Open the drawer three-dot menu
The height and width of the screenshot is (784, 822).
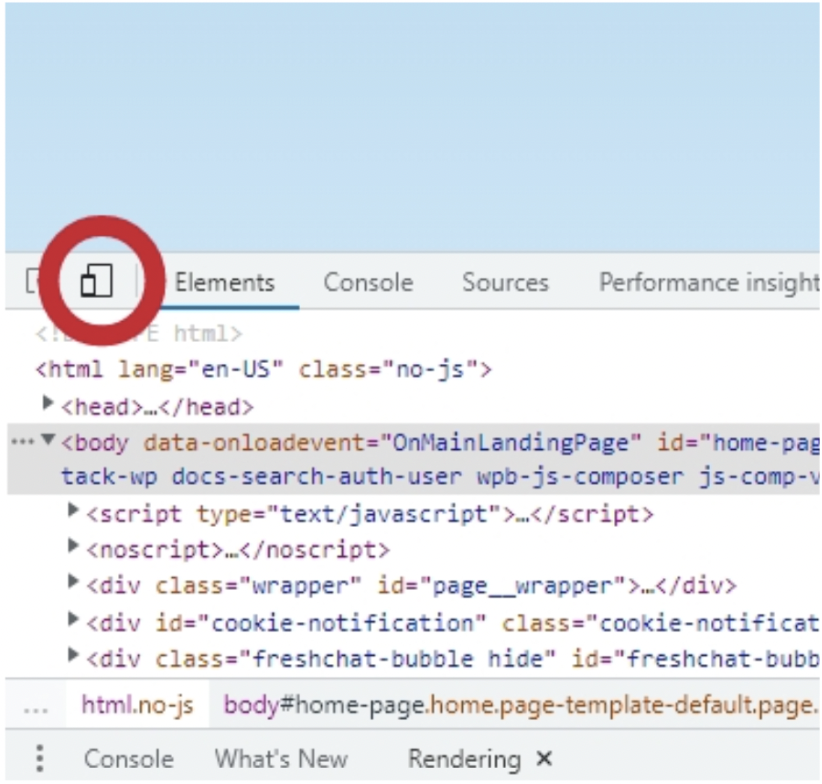tap(40, 758)
